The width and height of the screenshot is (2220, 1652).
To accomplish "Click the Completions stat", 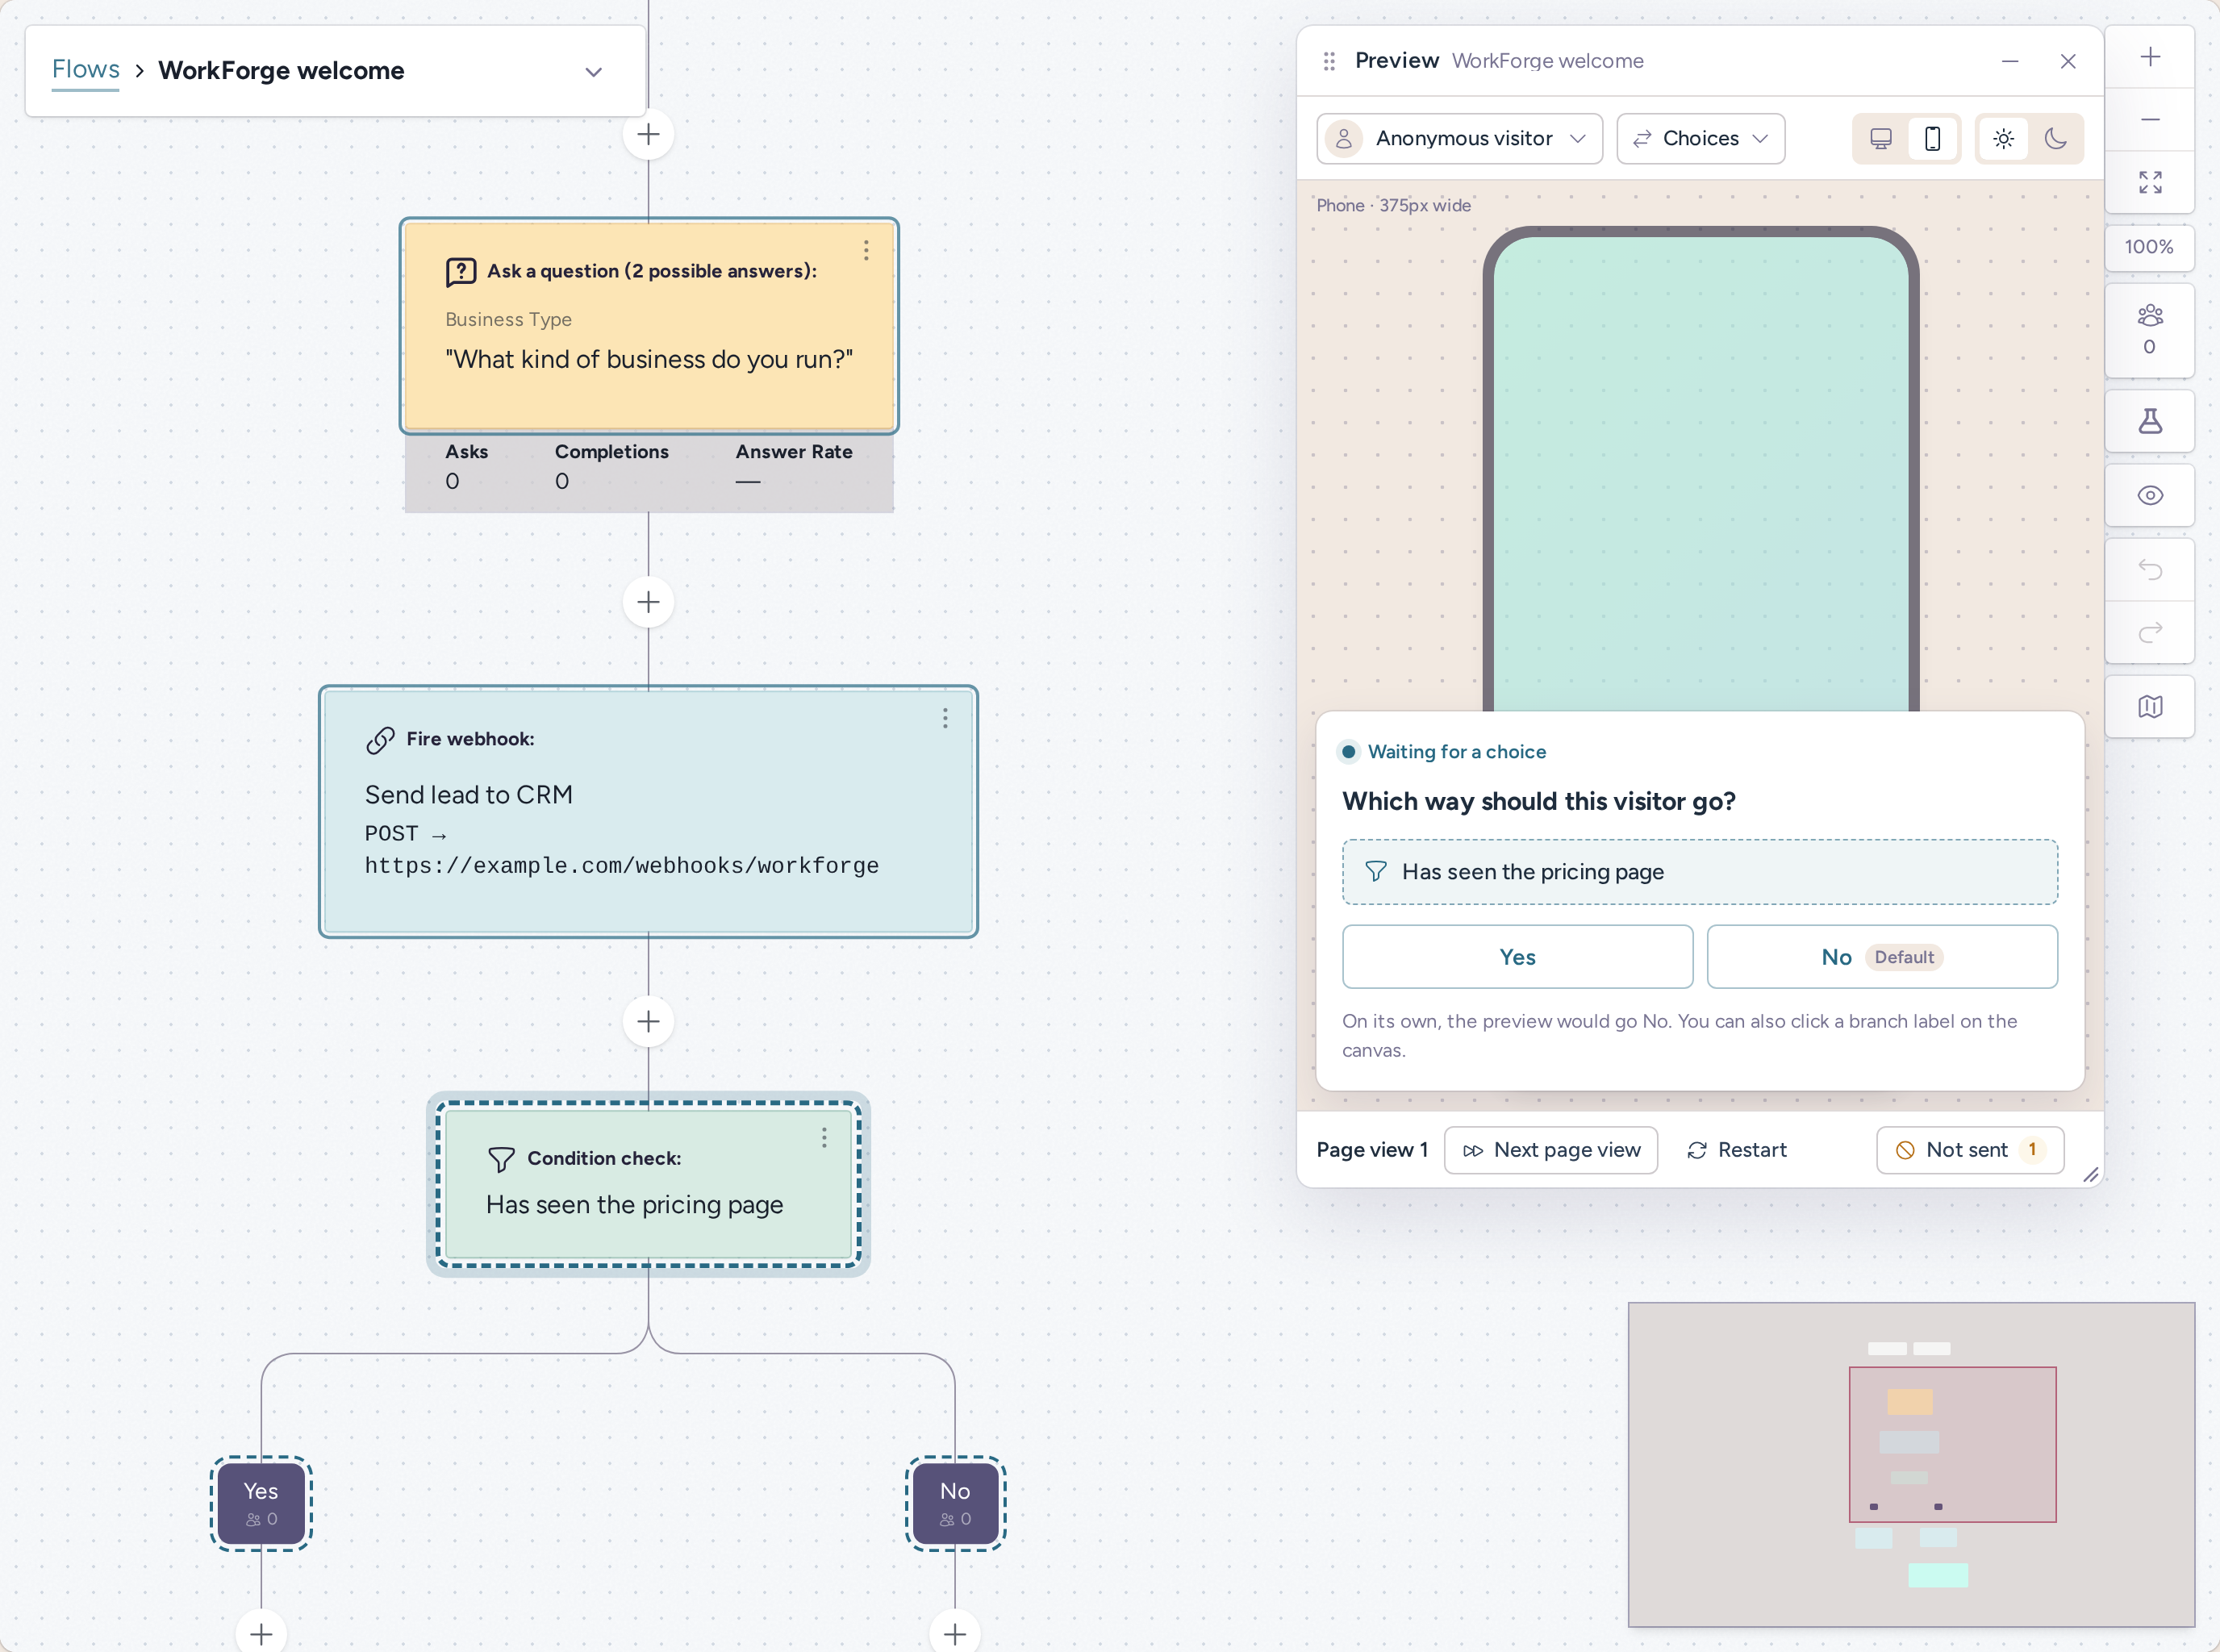I will click(612, 466).
